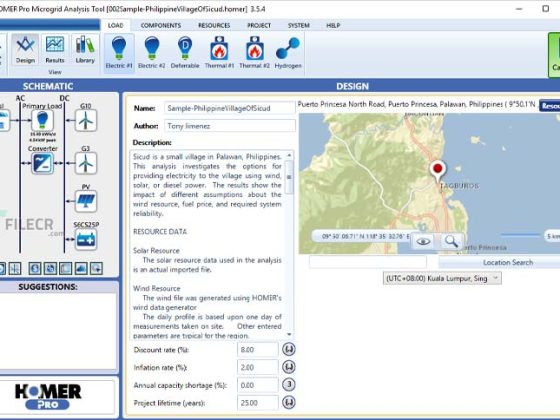Open the Design view
This screenshot has width=560, height=420.
pos(25,50)
